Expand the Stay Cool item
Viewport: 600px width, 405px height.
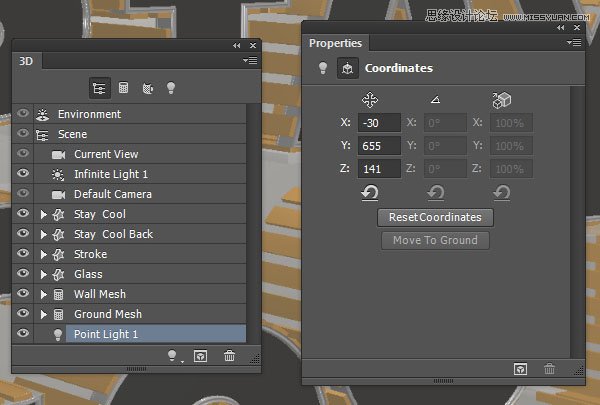click(44, 214)
